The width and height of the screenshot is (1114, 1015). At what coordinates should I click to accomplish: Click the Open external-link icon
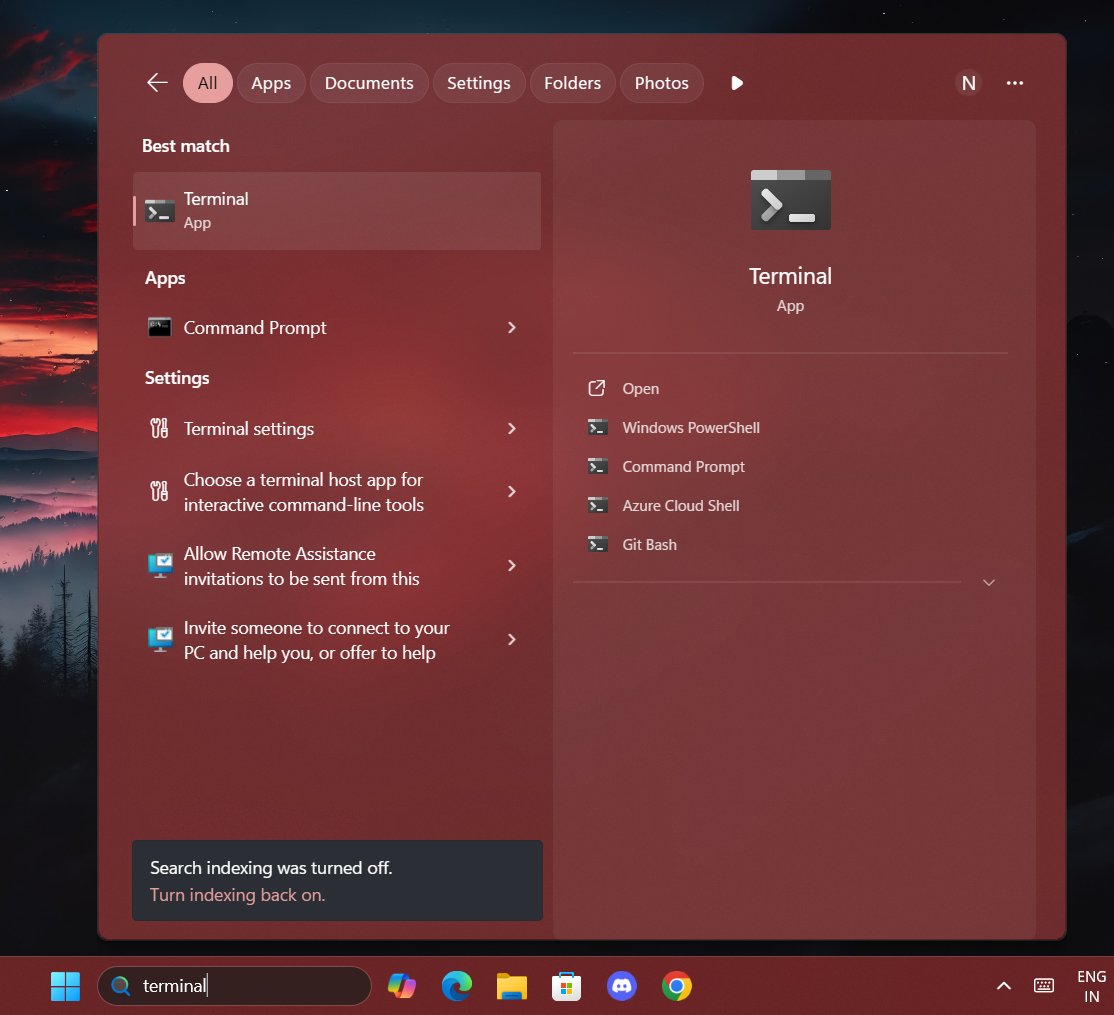point(597,388)
